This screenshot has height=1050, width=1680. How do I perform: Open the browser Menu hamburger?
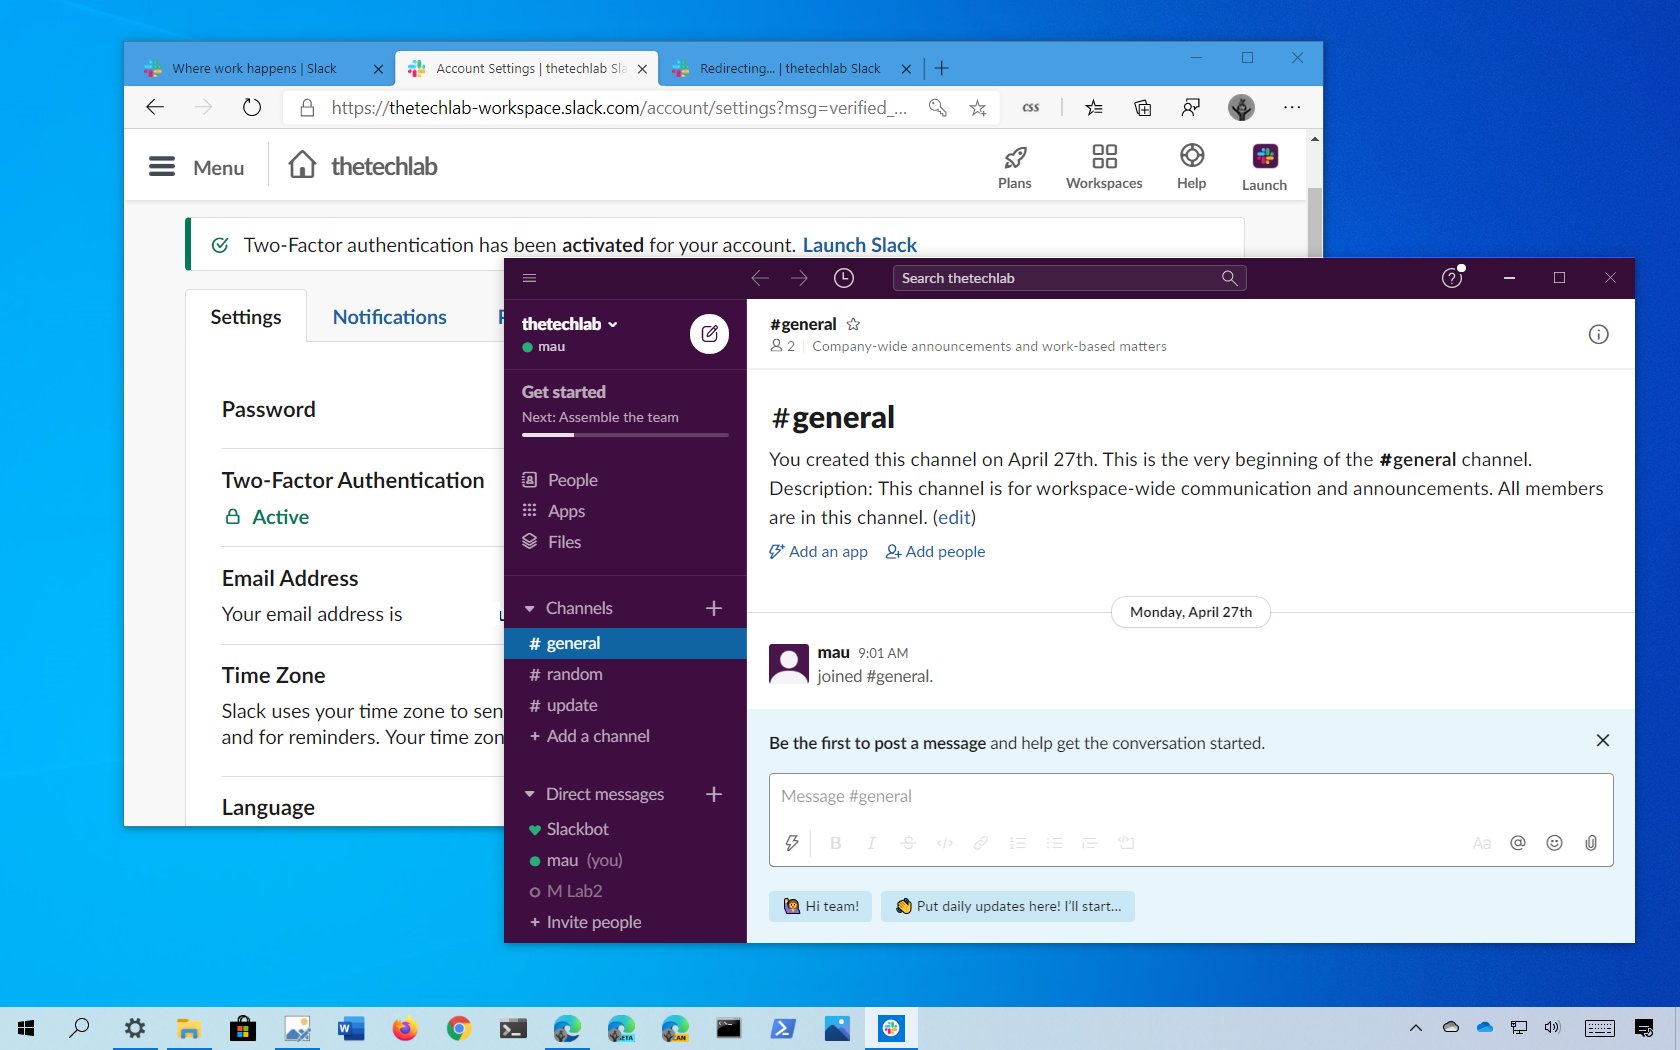pyautogui.click(x=197, y=167)
